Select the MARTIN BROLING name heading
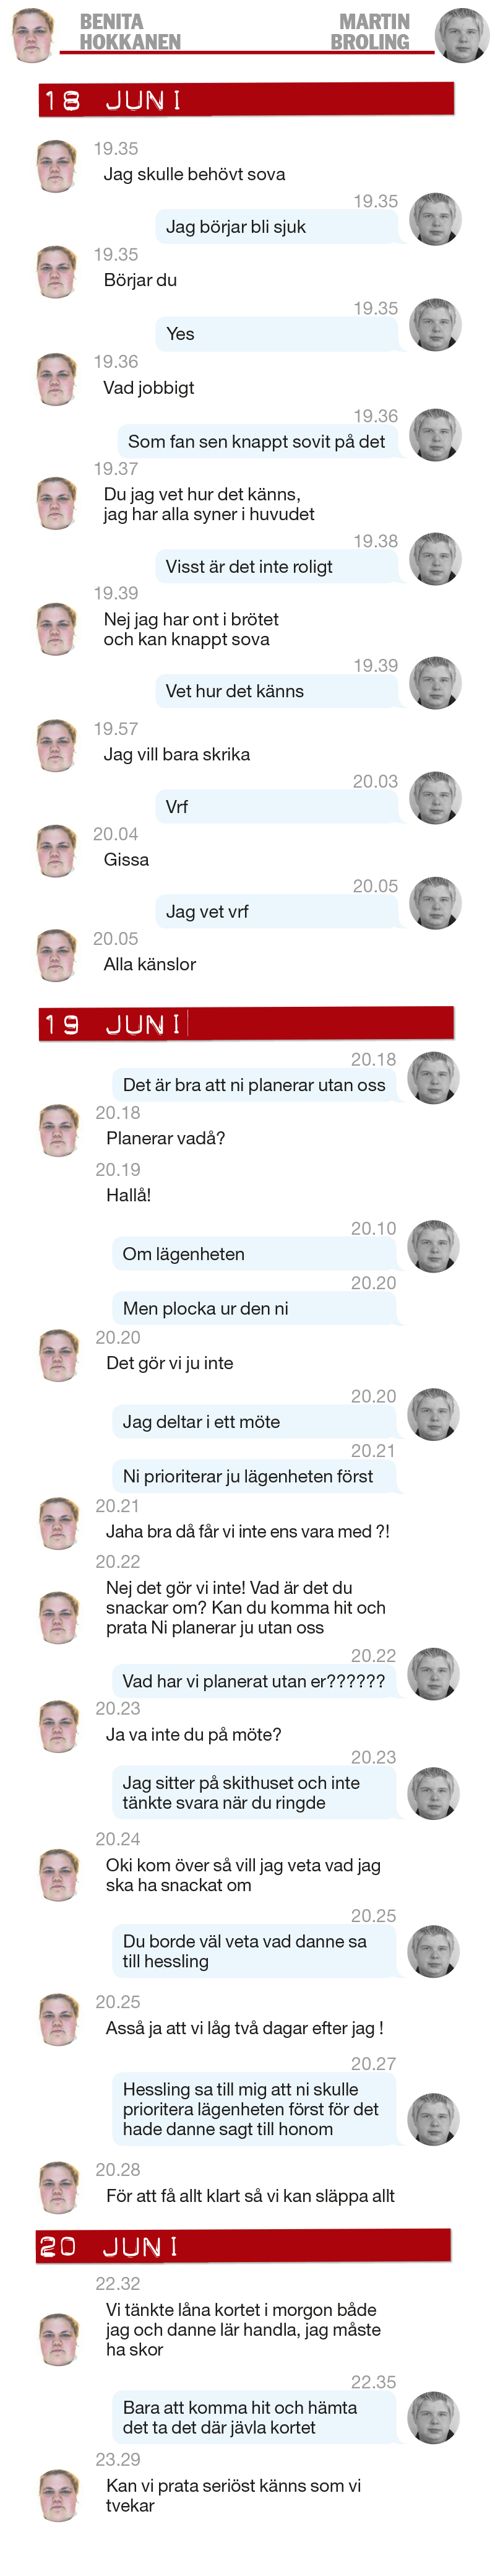 point(370,32)
